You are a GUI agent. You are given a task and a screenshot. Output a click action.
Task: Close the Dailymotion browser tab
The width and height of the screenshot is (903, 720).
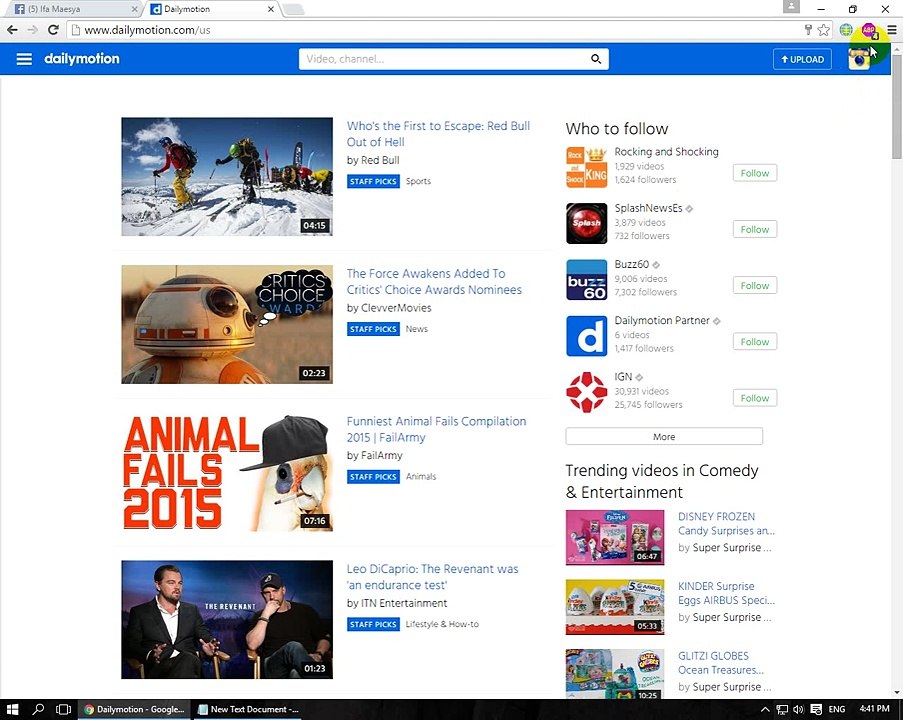[271, 9]
